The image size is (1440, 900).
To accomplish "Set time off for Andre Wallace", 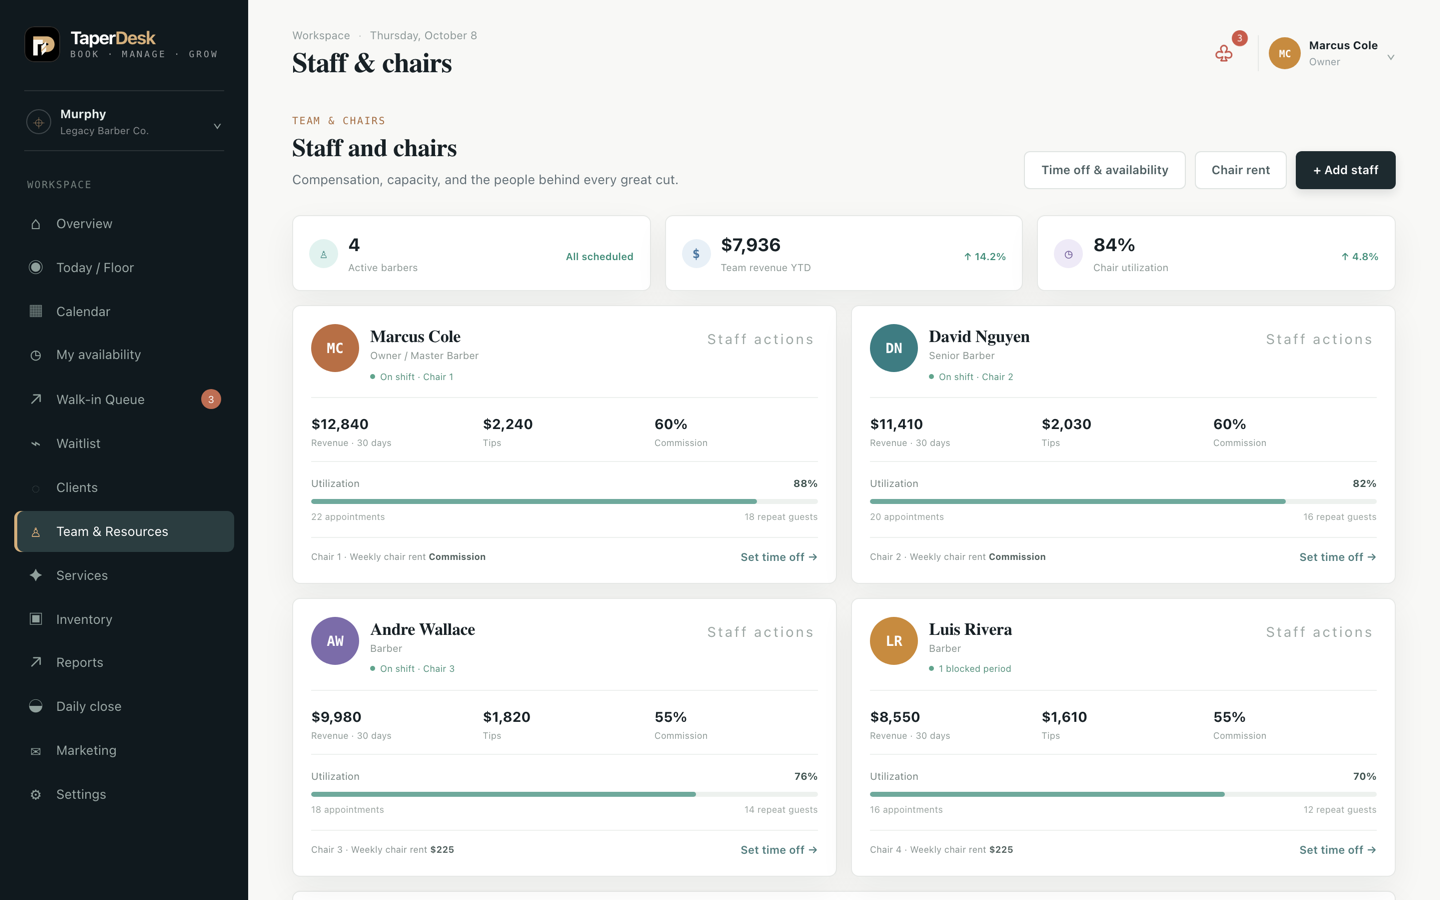I will [x=779, y=850].
